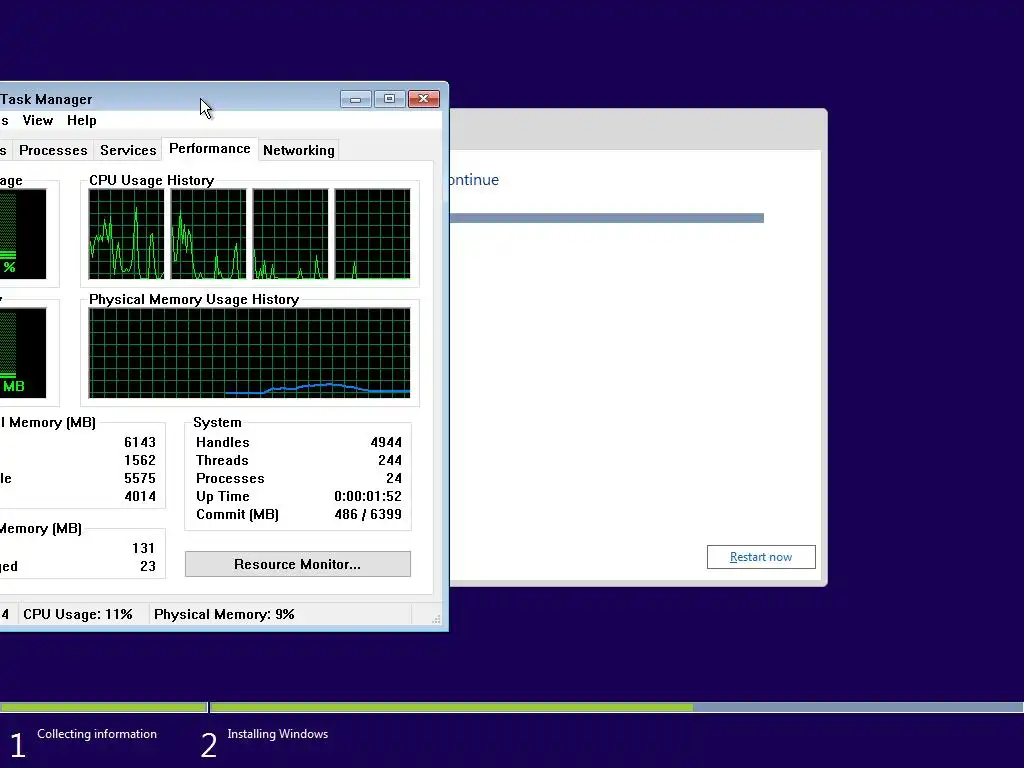Switch to the Networking tab
1024x768 pixels.
298,150
